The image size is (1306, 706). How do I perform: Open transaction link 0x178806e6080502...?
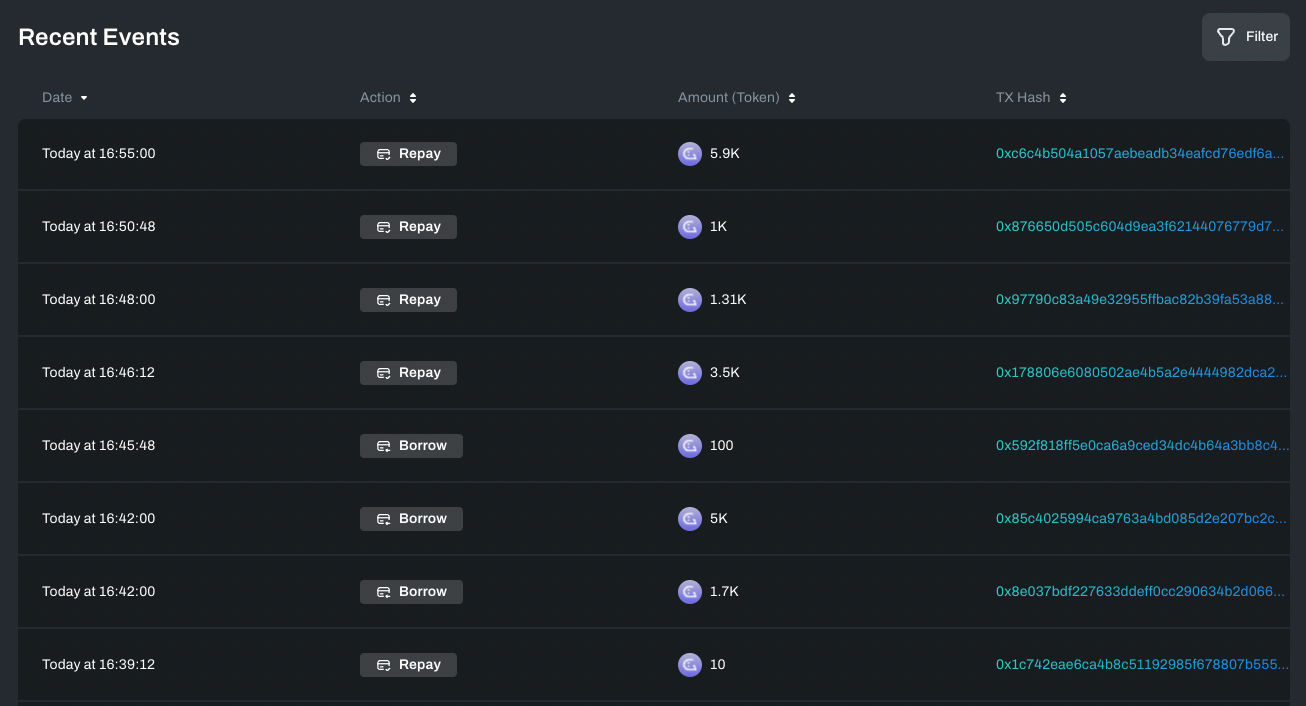(1141, 373)
